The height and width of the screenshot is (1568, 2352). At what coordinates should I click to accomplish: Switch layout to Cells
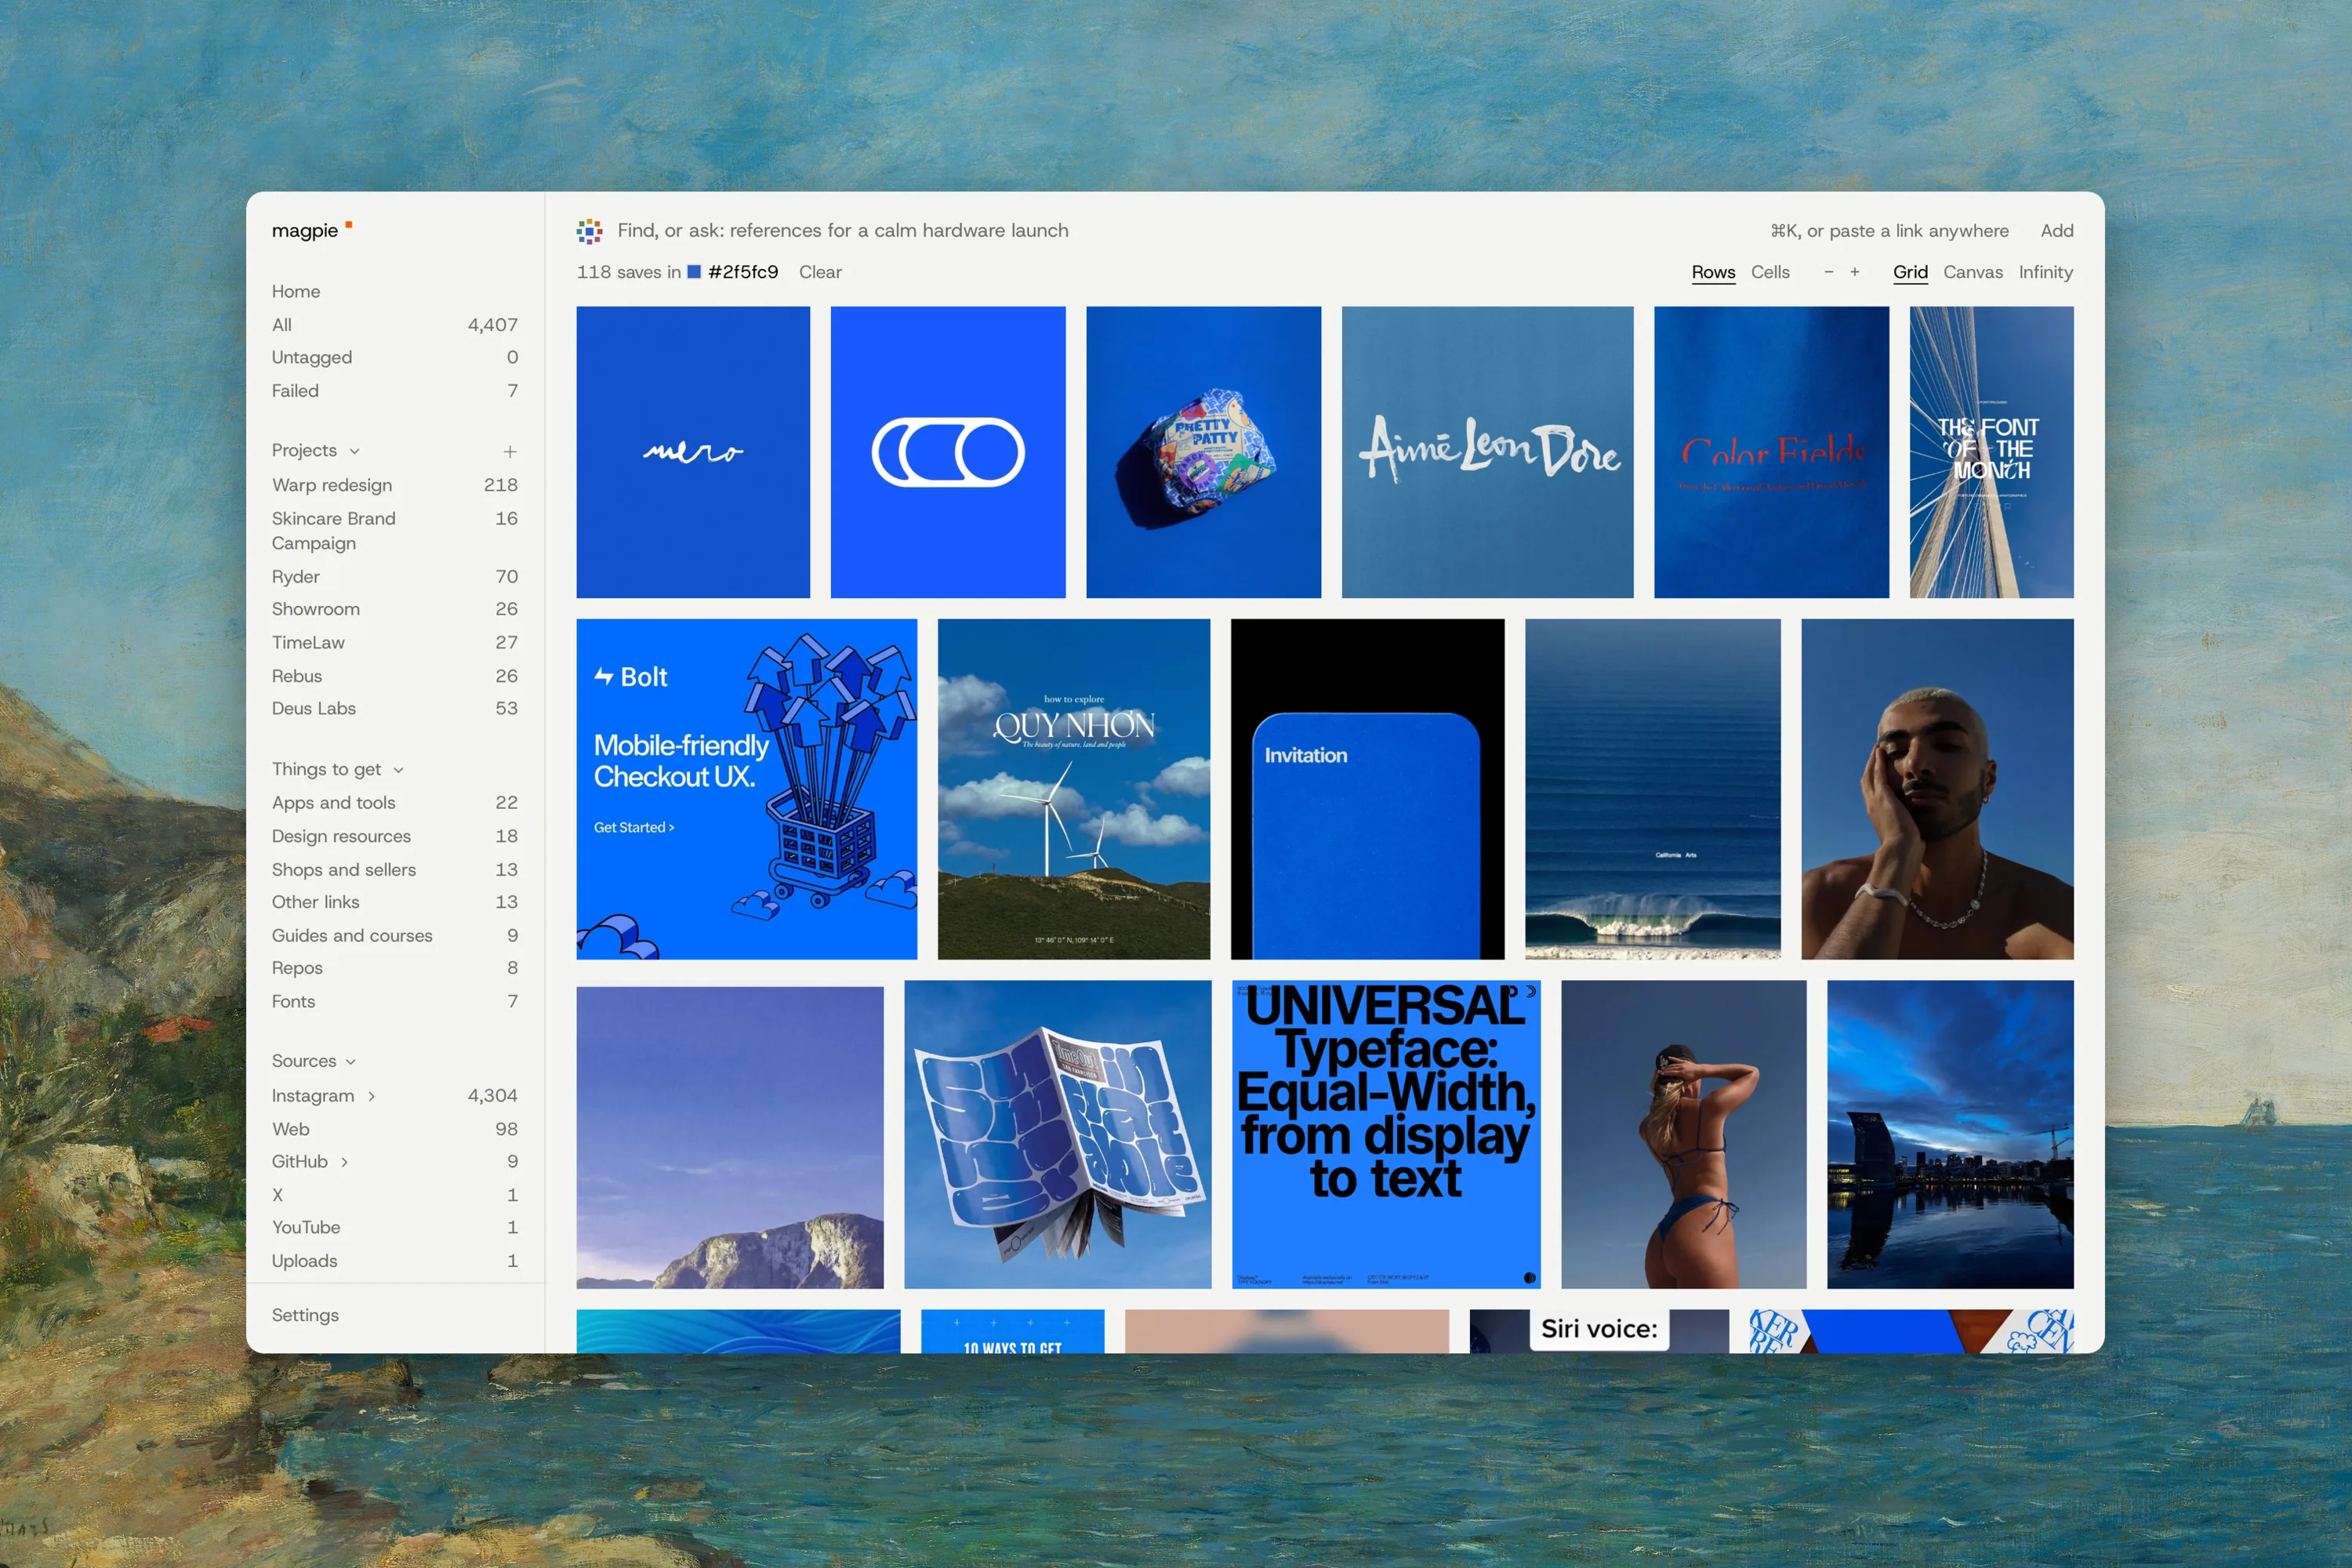pos(1770,272)
